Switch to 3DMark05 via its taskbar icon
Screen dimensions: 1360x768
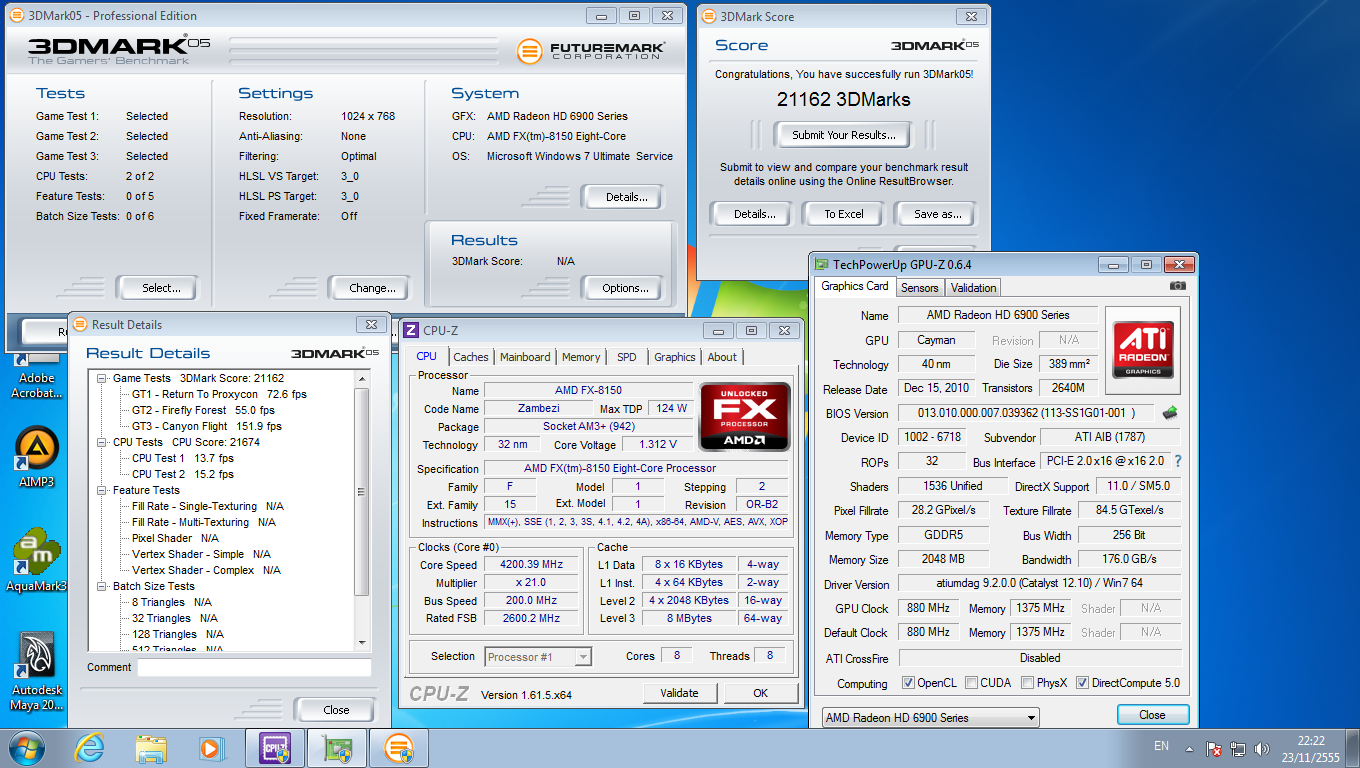(399, 748)
